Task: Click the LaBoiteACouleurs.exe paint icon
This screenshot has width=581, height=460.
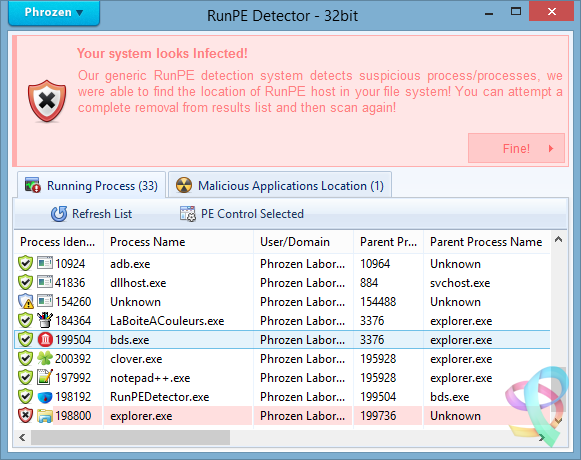Action: [45, 320]
